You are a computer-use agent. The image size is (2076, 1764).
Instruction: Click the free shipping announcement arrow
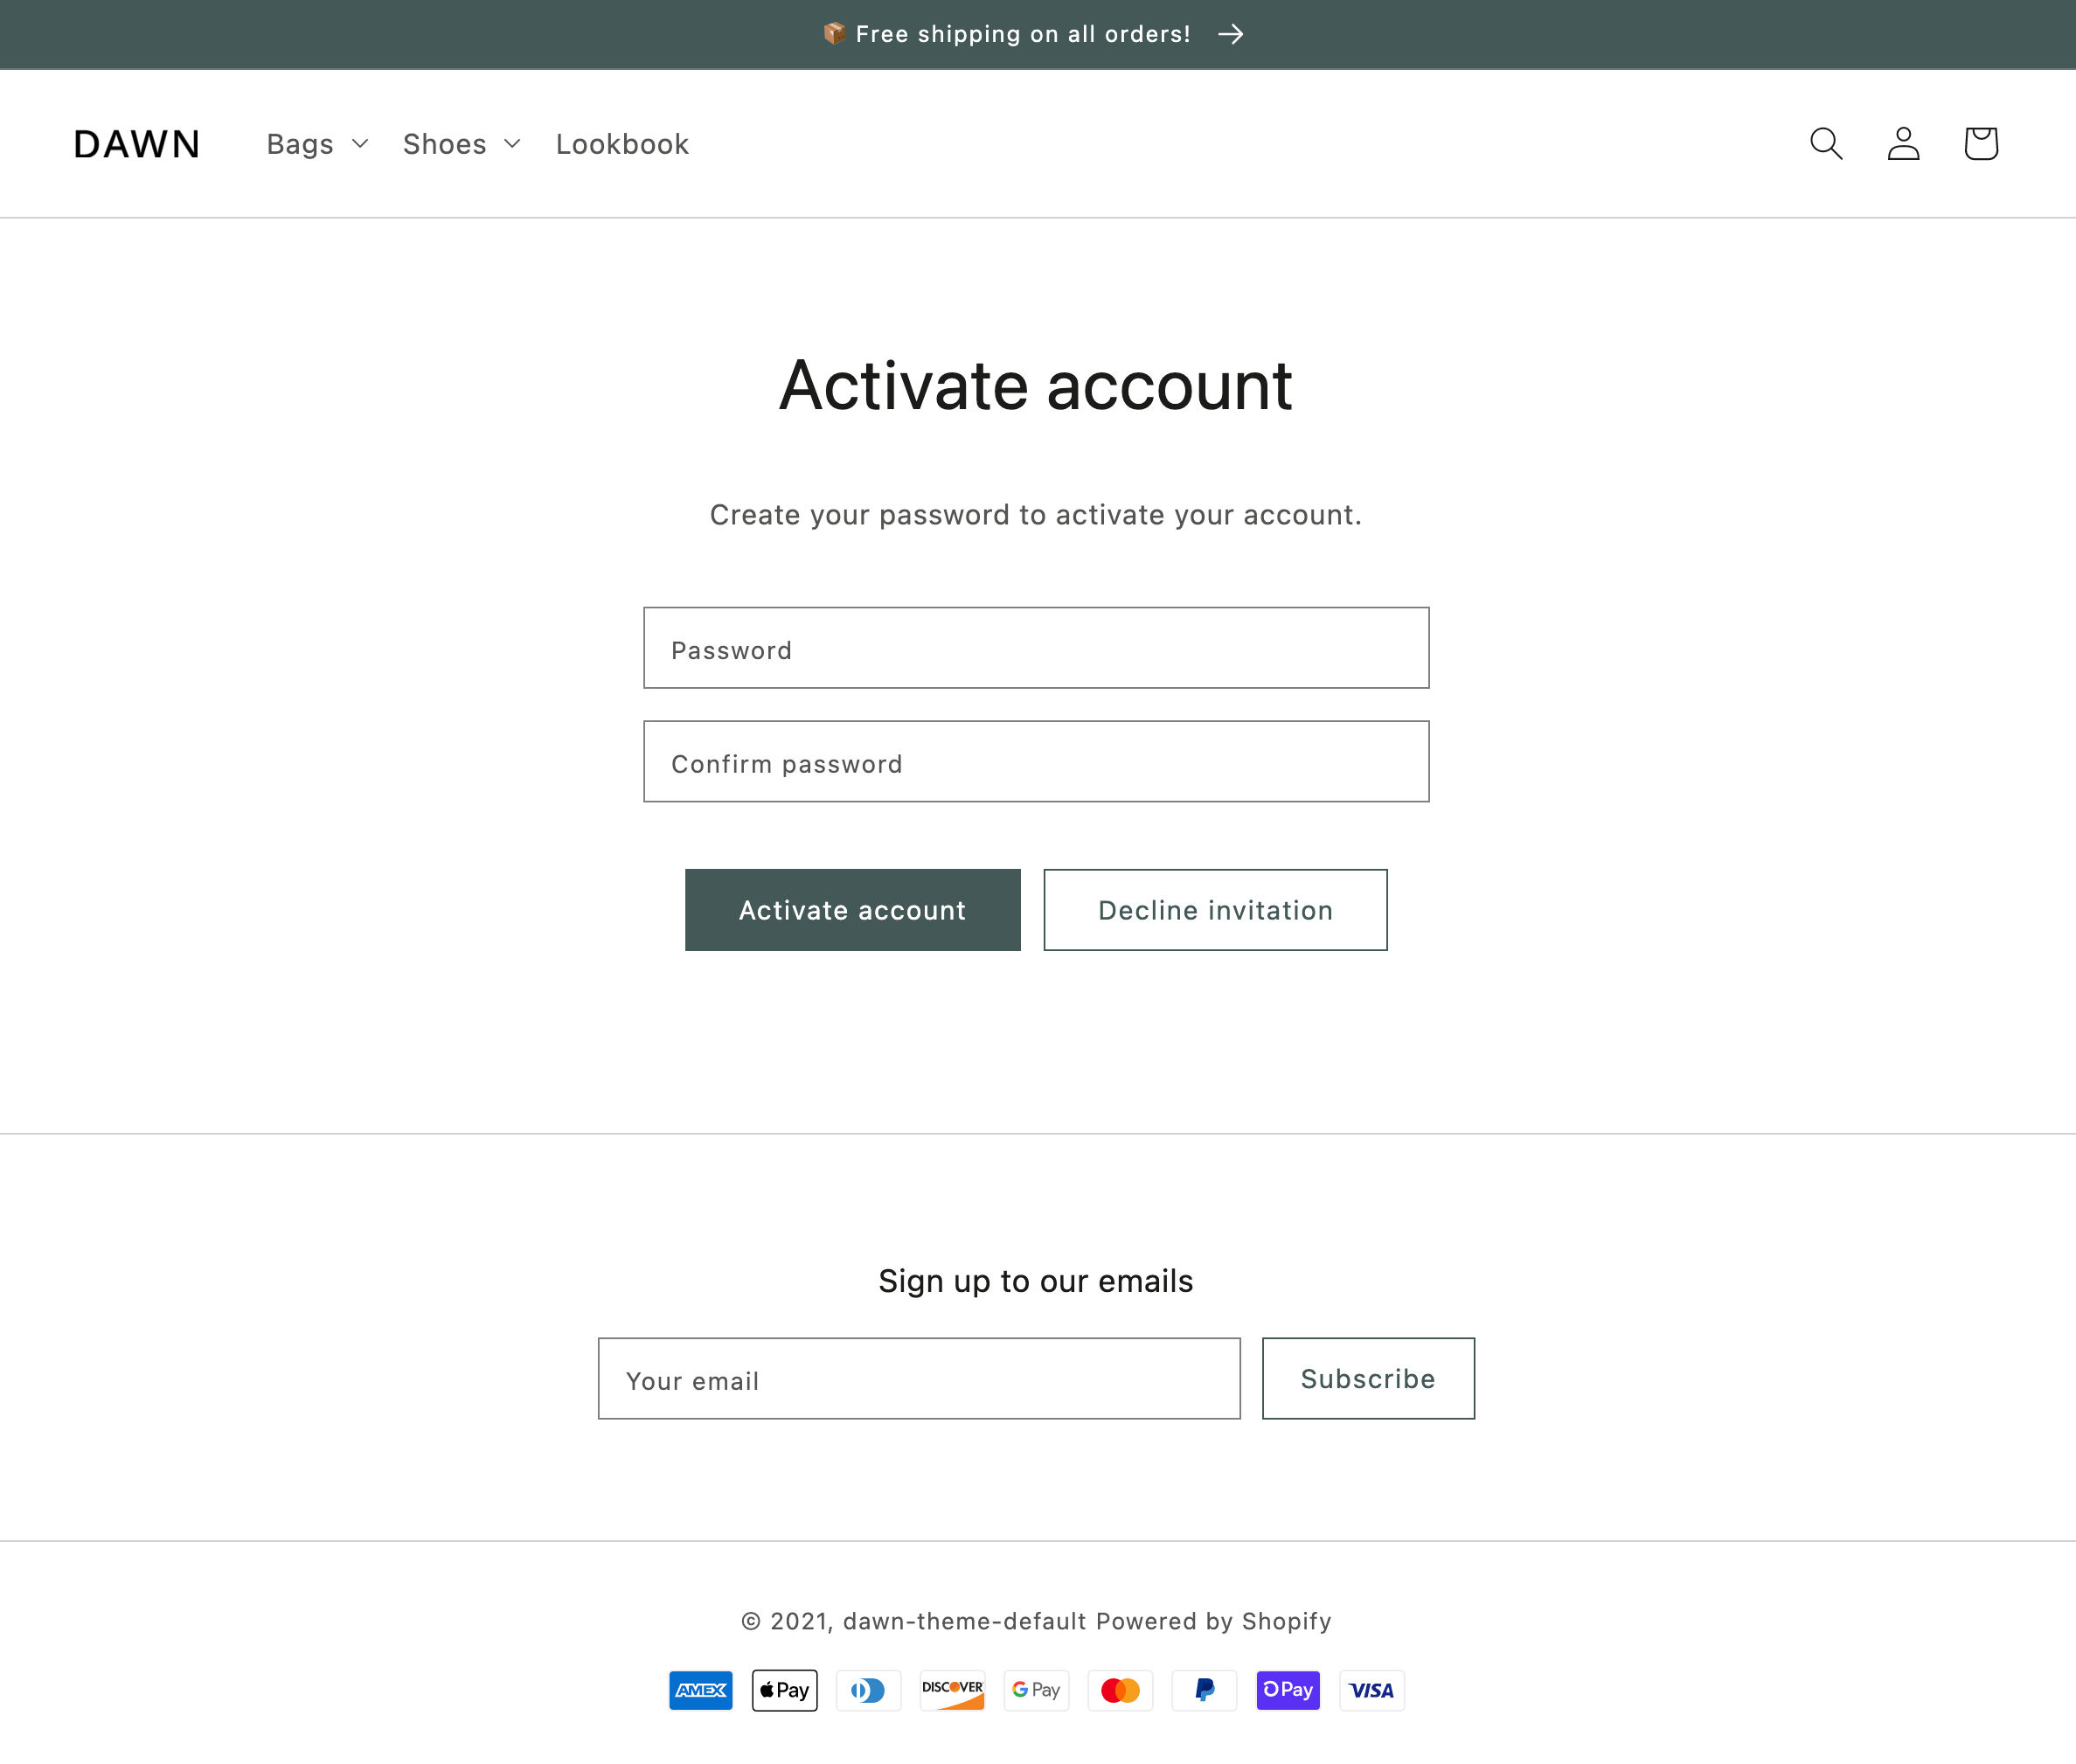coord(1231,34)
